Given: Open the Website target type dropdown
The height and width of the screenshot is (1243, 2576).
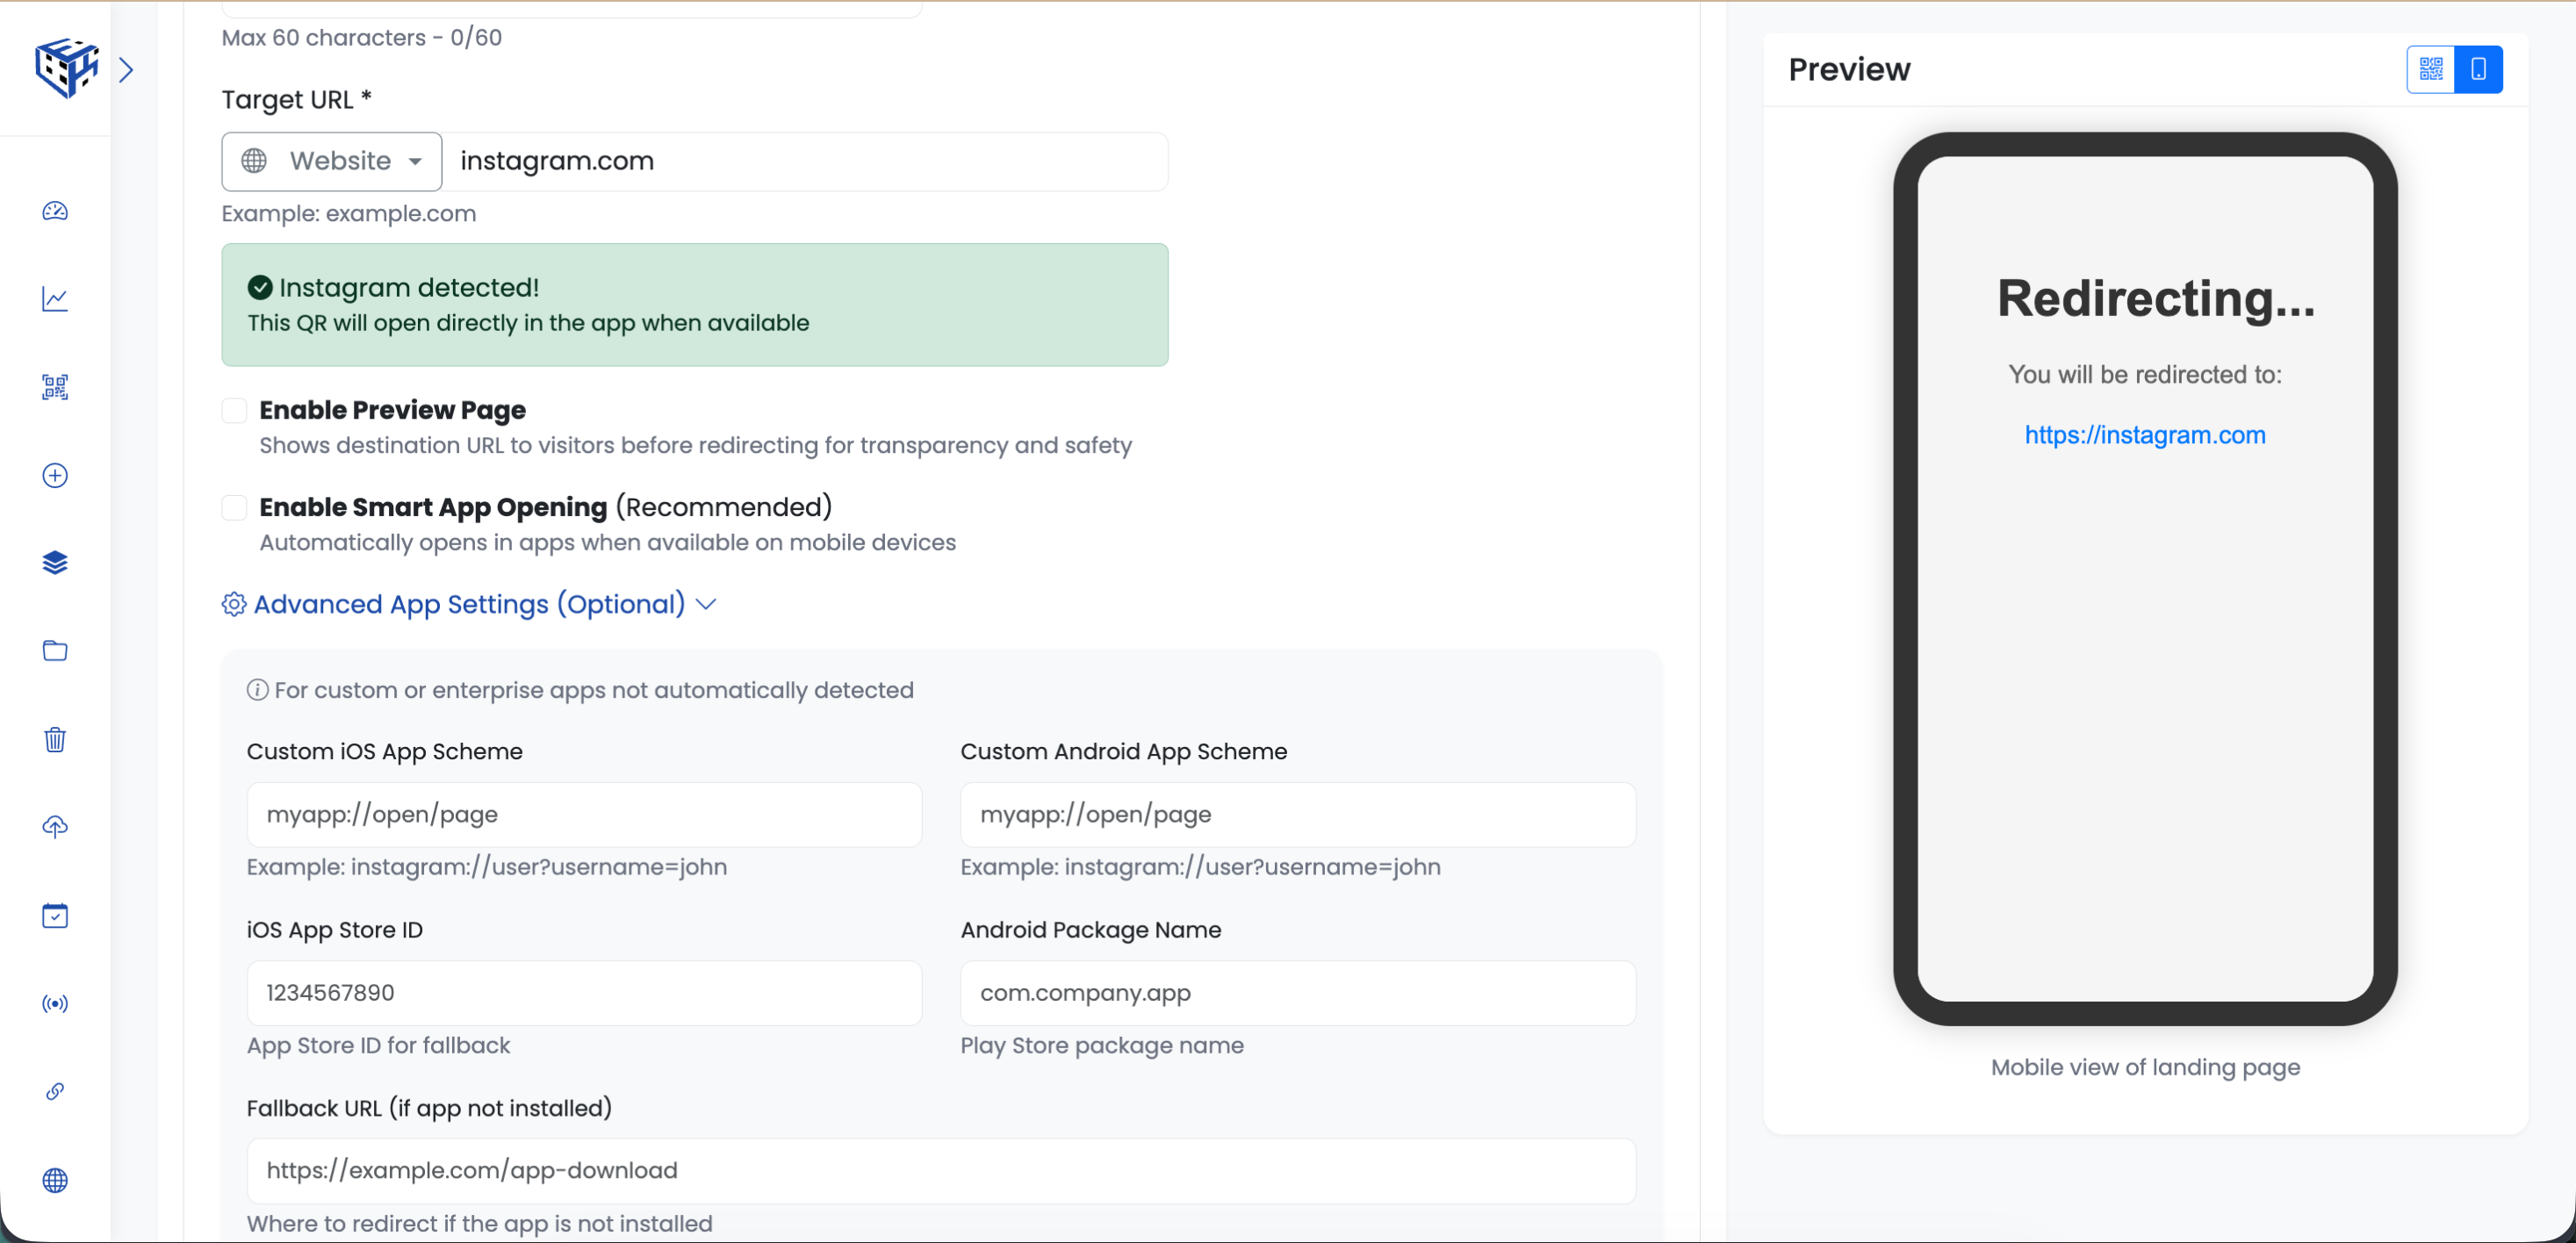Looking at the screenshot, I should click(332, 161).
